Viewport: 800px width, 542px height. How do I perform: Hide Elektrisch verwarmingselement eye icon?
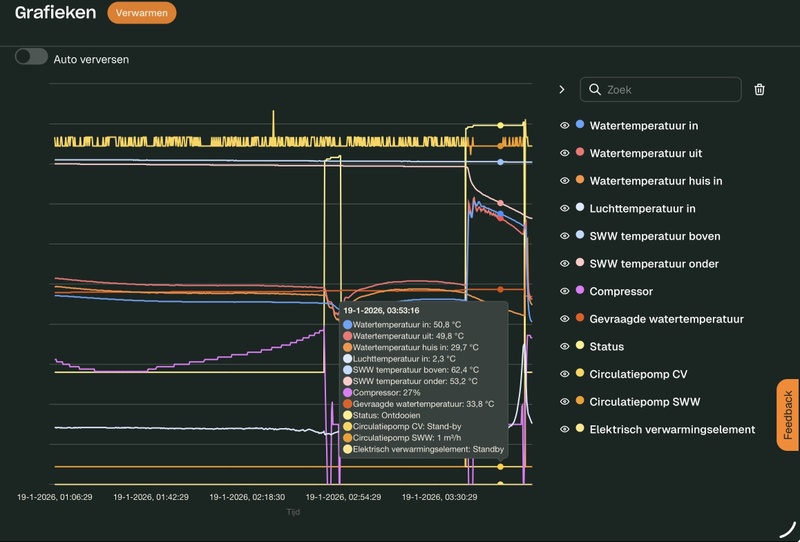pos(564,430)
